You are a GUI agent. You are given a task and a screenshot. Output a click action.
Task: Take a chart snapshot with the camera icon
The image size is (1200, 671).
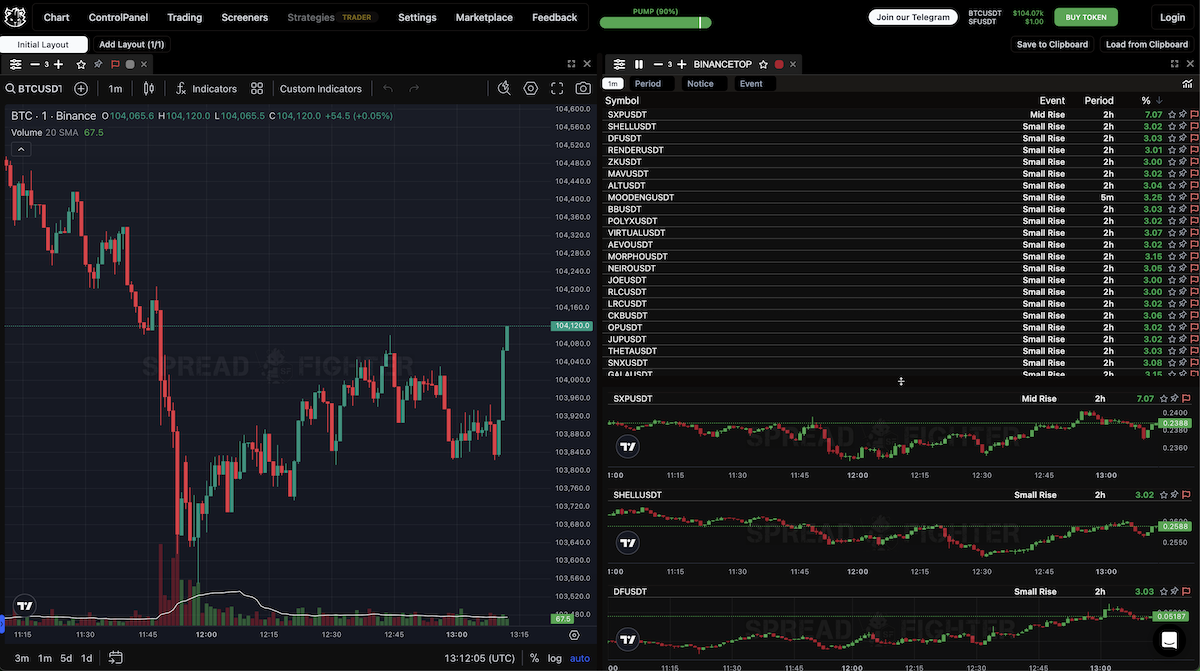pyautogui.click(x=583, y=89)
